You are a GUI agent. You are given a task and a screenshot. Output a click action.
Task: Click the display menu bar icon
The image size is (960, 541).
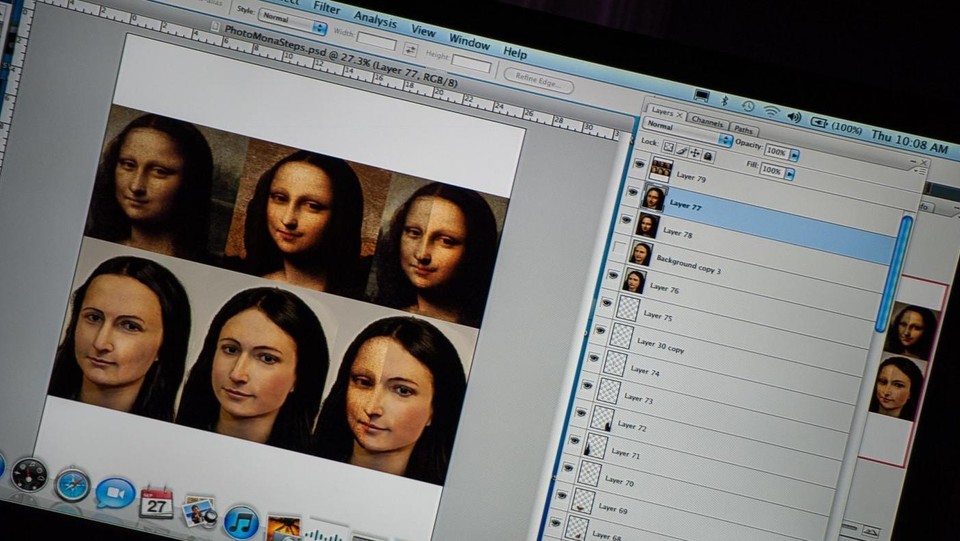[702, 95]
